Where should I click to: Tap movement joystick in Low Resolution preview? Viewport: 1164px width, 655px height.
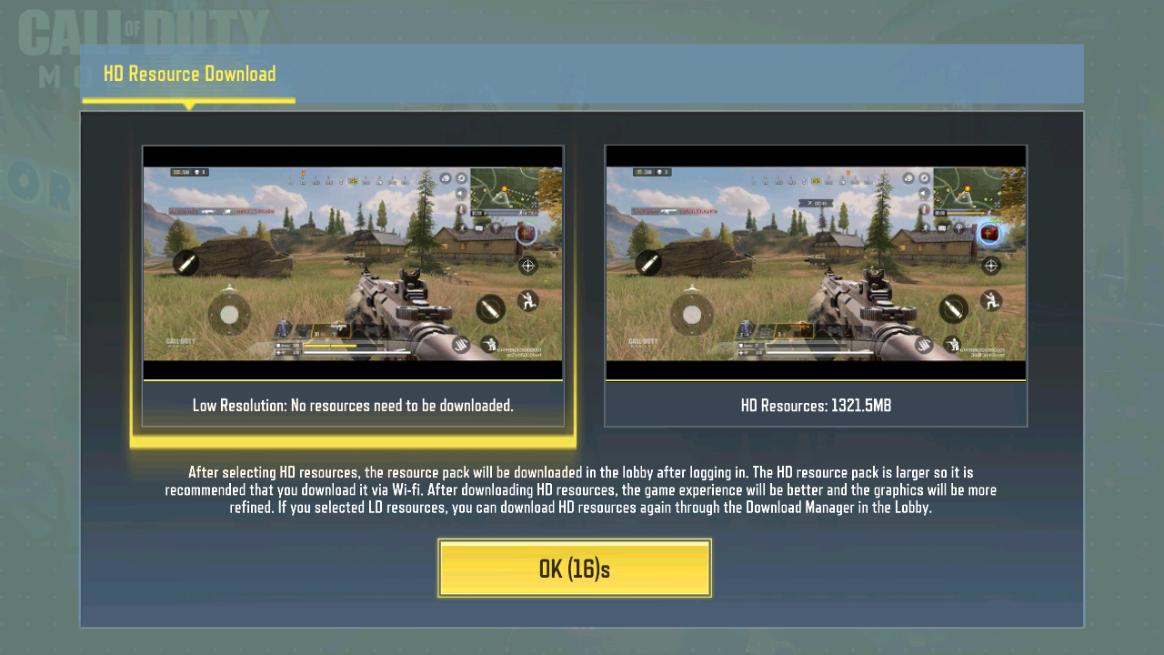(229, 314)
